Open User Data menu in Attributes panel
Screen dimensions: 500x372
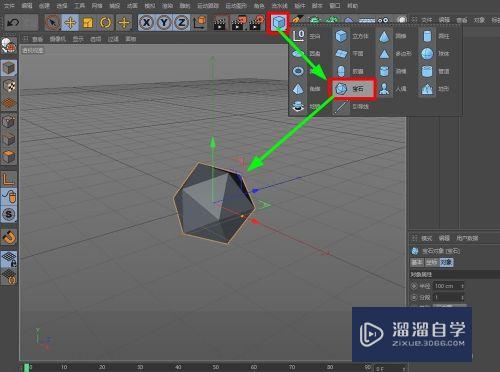point(467,238)
